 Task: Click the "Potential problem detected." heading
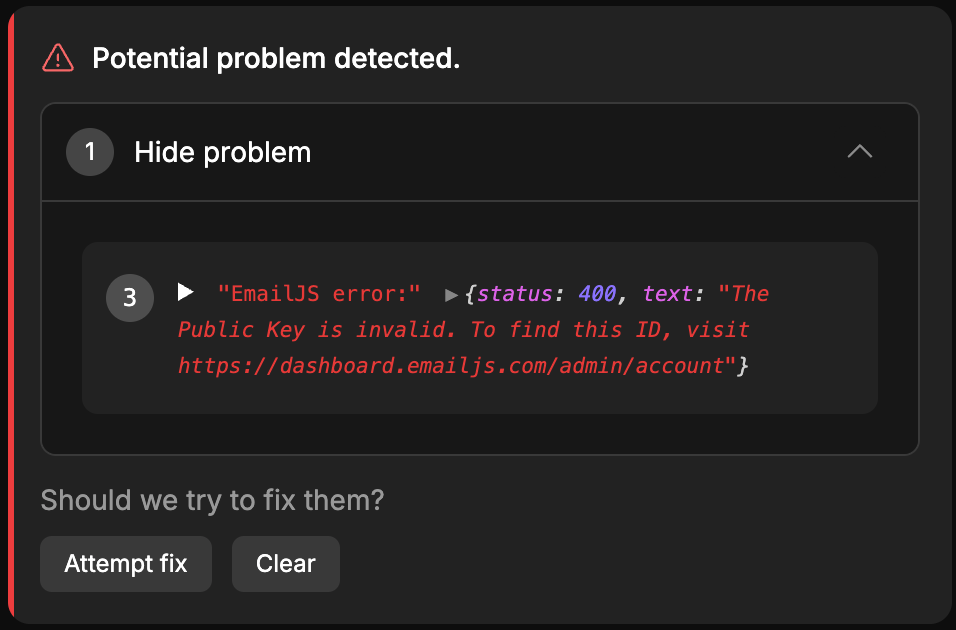pos(276,59)
